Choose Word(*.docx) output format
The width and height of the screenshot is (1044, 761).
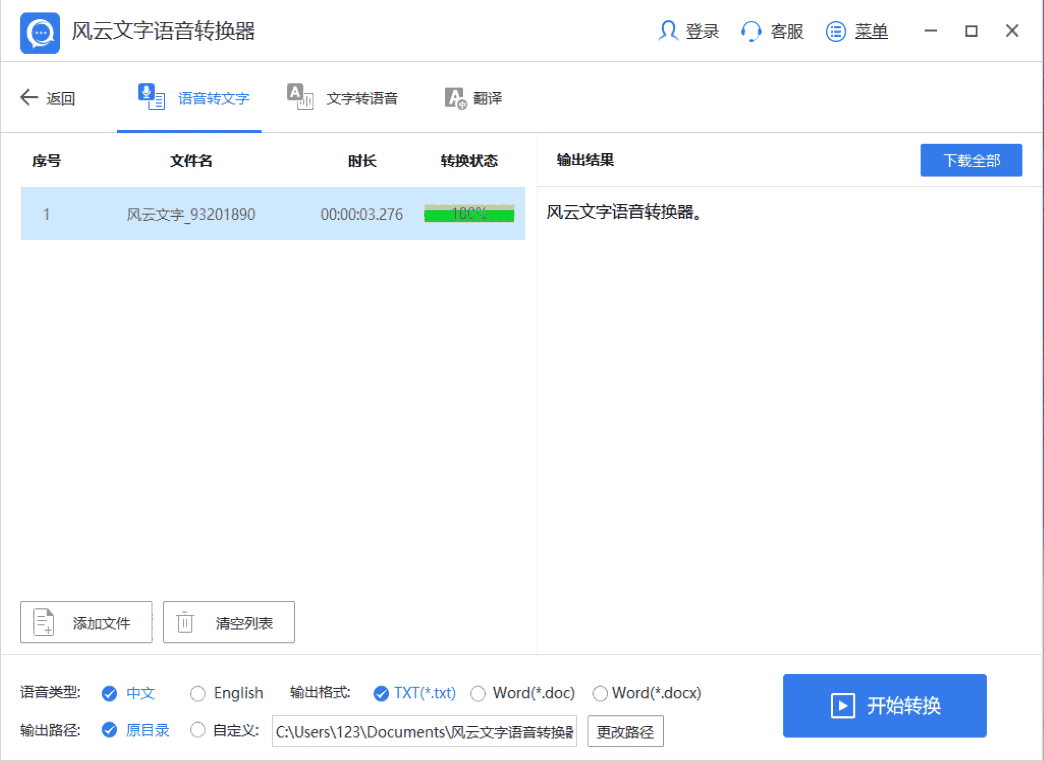pos(600,693)
